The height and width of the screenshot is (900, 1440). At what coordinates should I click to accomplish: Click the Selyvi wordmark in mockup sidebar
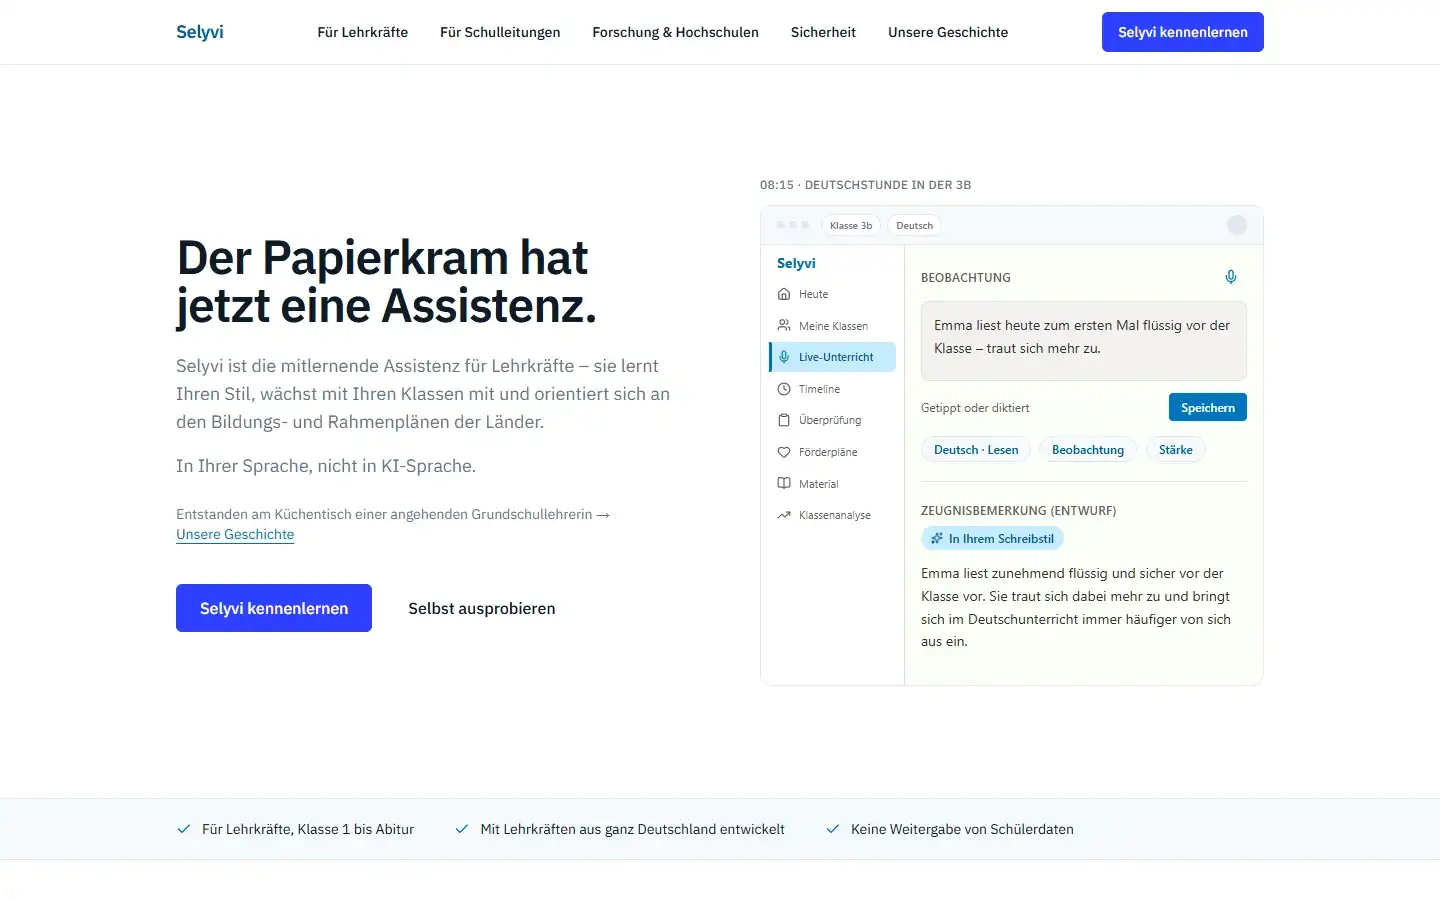pos(796,263)
